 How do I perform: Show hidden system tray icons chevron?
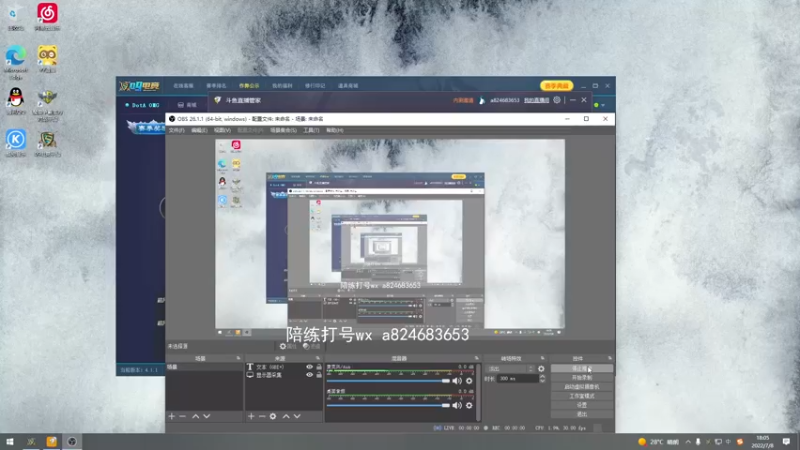pos(688,442)
